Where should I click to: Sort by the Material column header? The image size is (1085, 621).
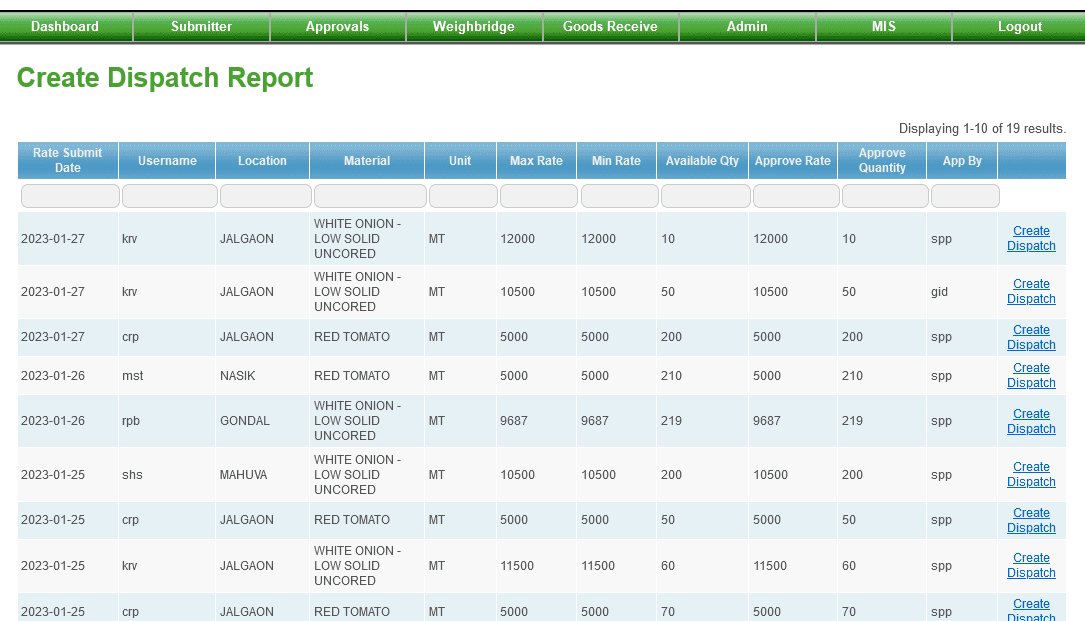click(367, 160)
